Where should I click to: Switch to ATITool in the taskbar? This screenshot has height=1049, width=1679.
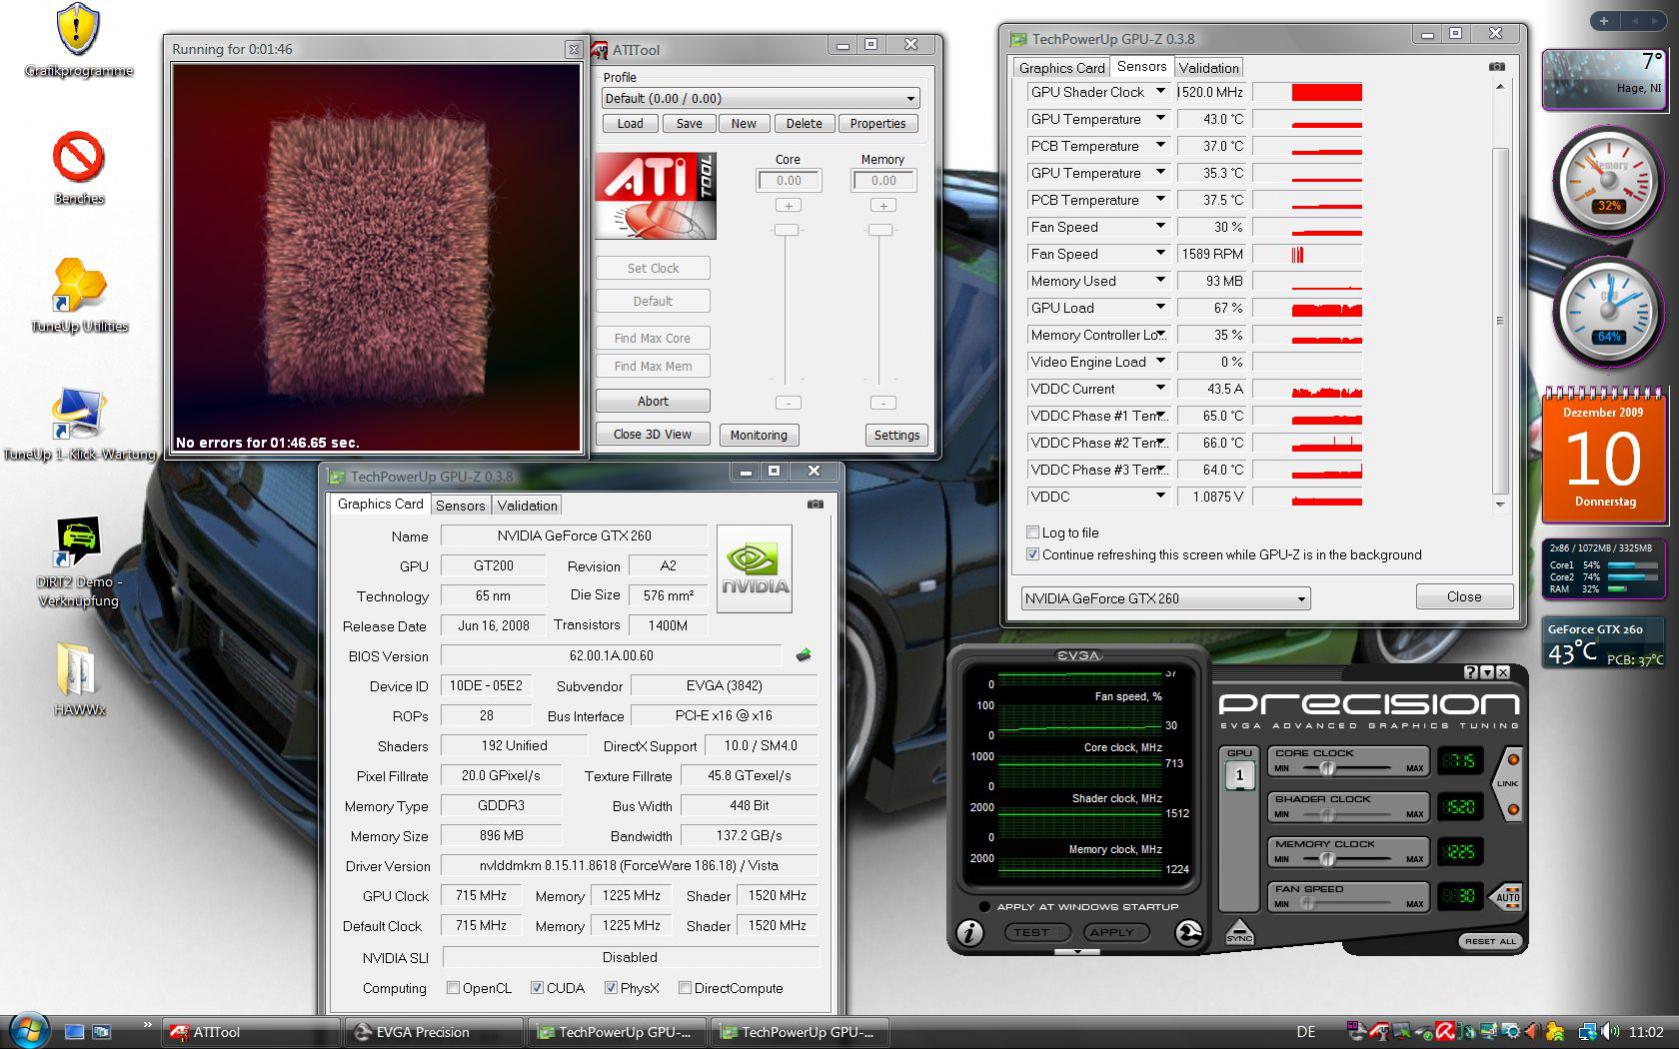(x=251, y=1032)
